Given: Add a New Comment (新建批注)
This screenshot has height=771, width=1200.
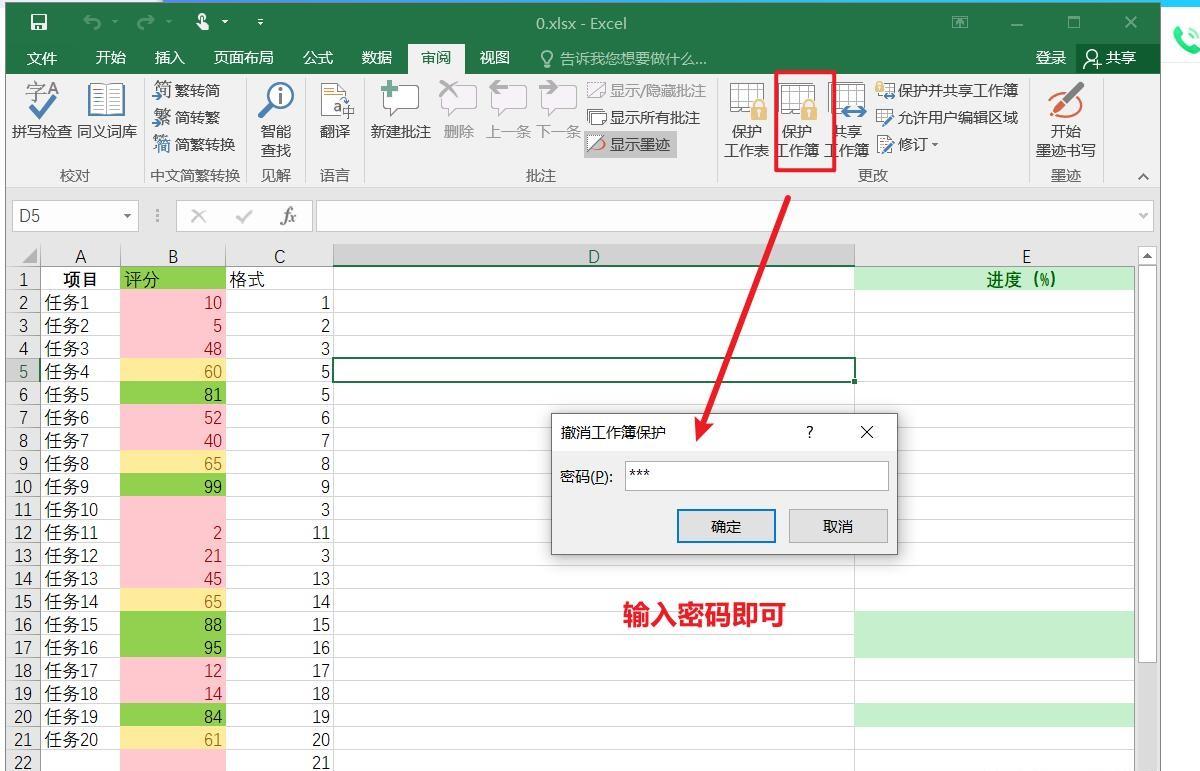Looking at the screenshot, I should pyautogui.click(x=400, y=111).
